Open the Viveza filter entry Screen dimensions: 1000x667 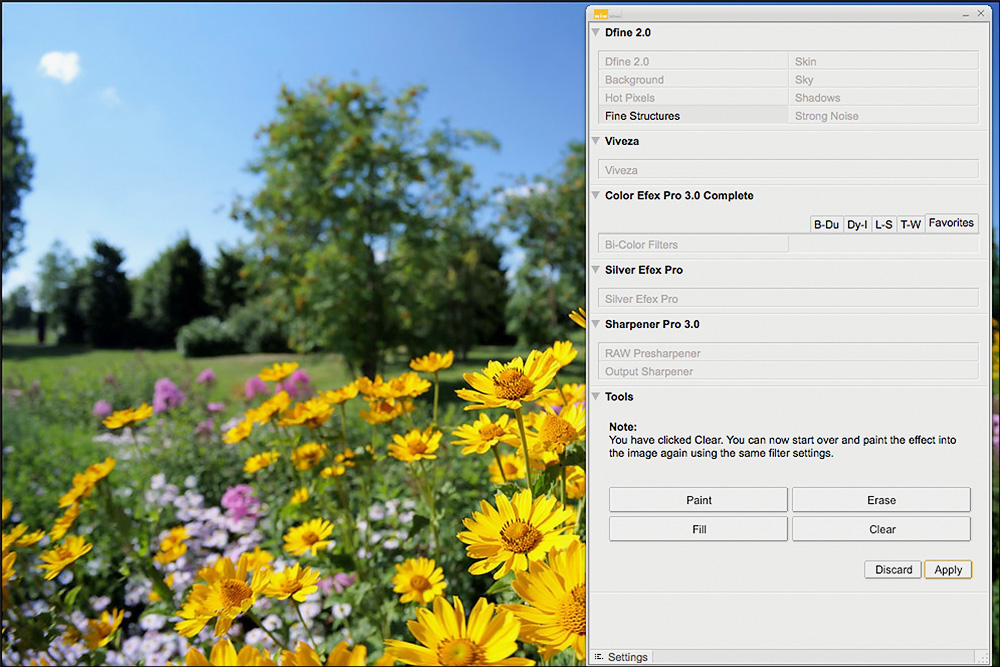(x=788, y=170)
